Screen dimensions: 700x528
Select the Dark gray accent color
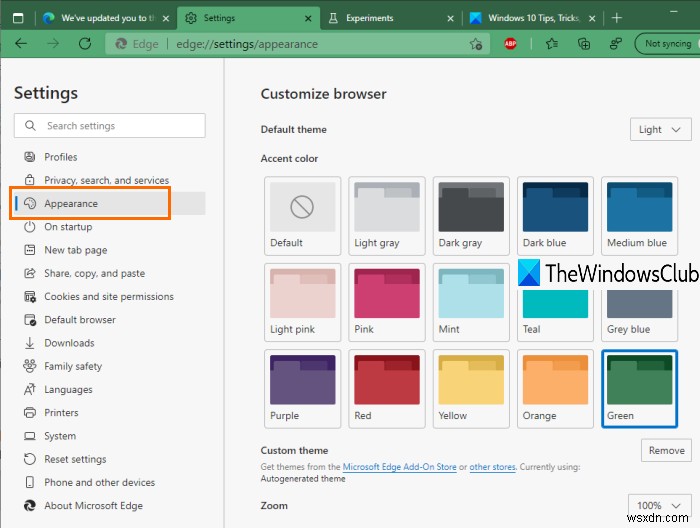pos(471,216)
